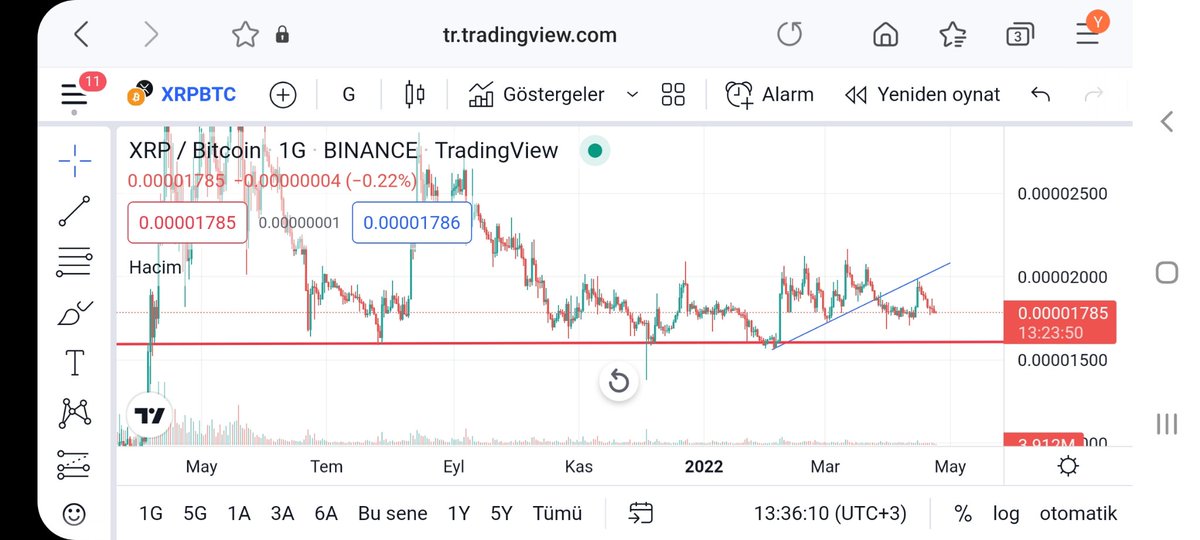Screen dimensions: 1200x540
Task: Open Android recent apps button
Action: pyautogui.click(x=1166, y=424)
